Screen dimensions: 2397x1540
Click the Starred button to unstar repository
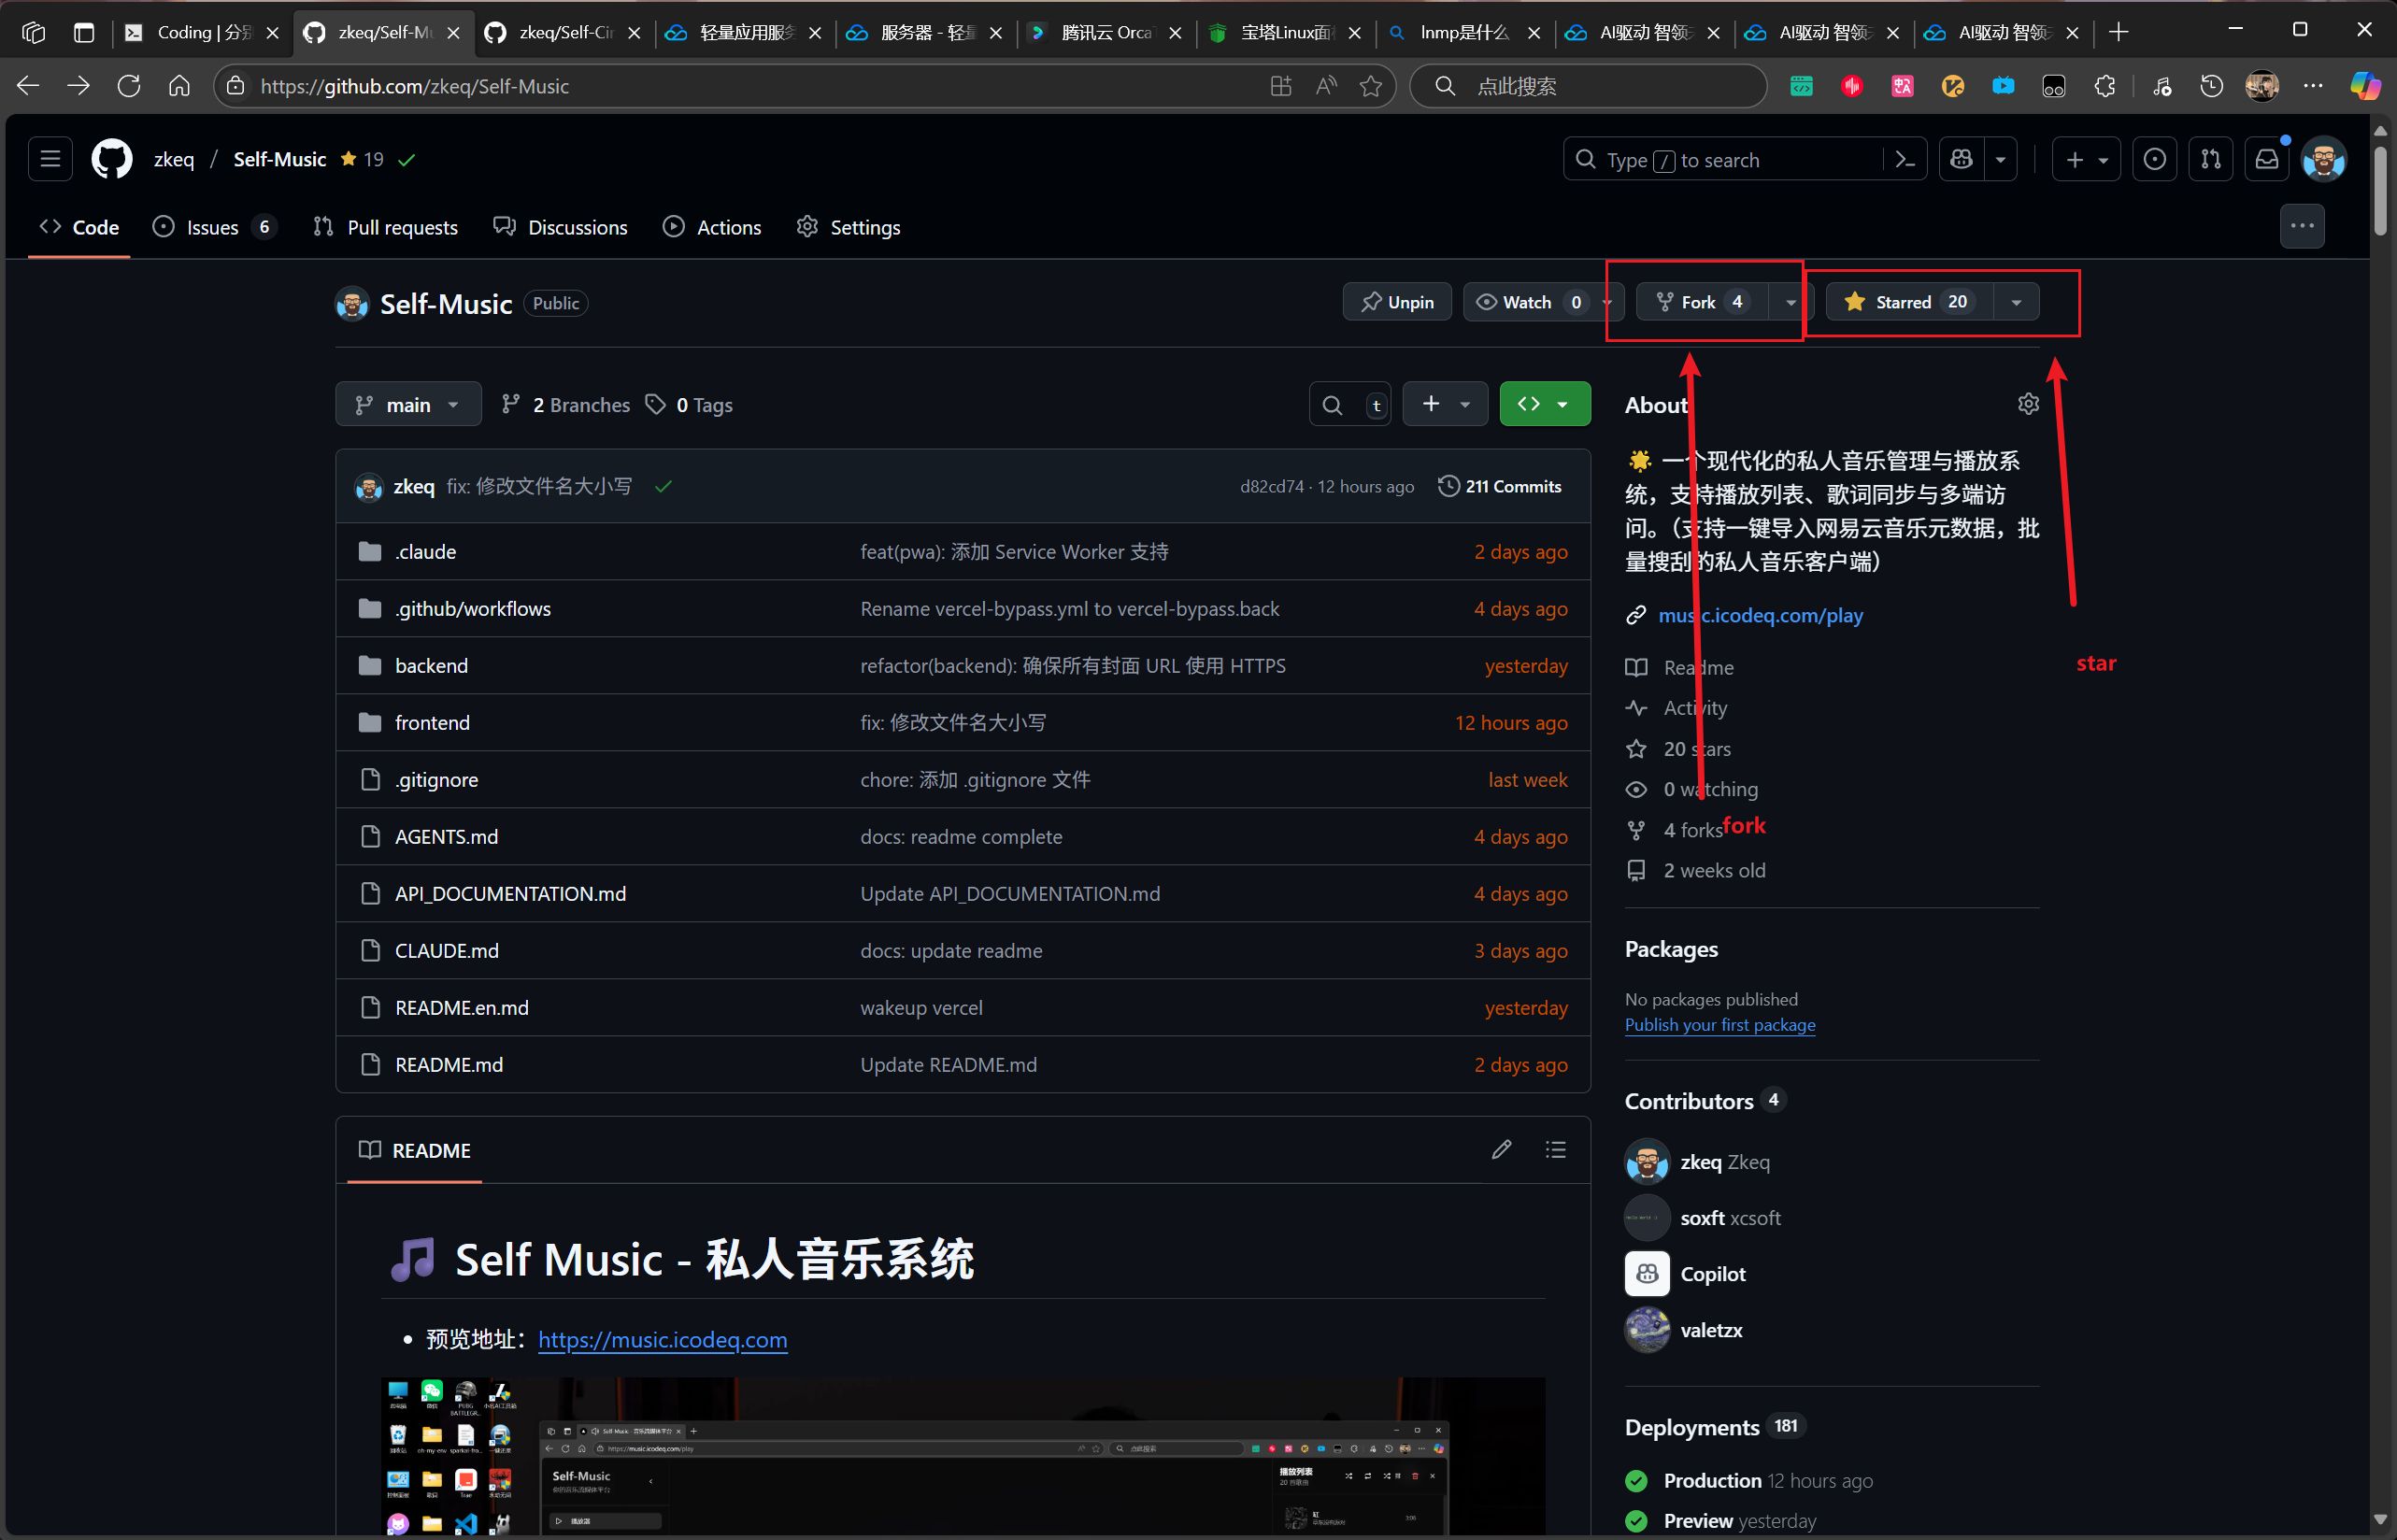point(1908,302)
